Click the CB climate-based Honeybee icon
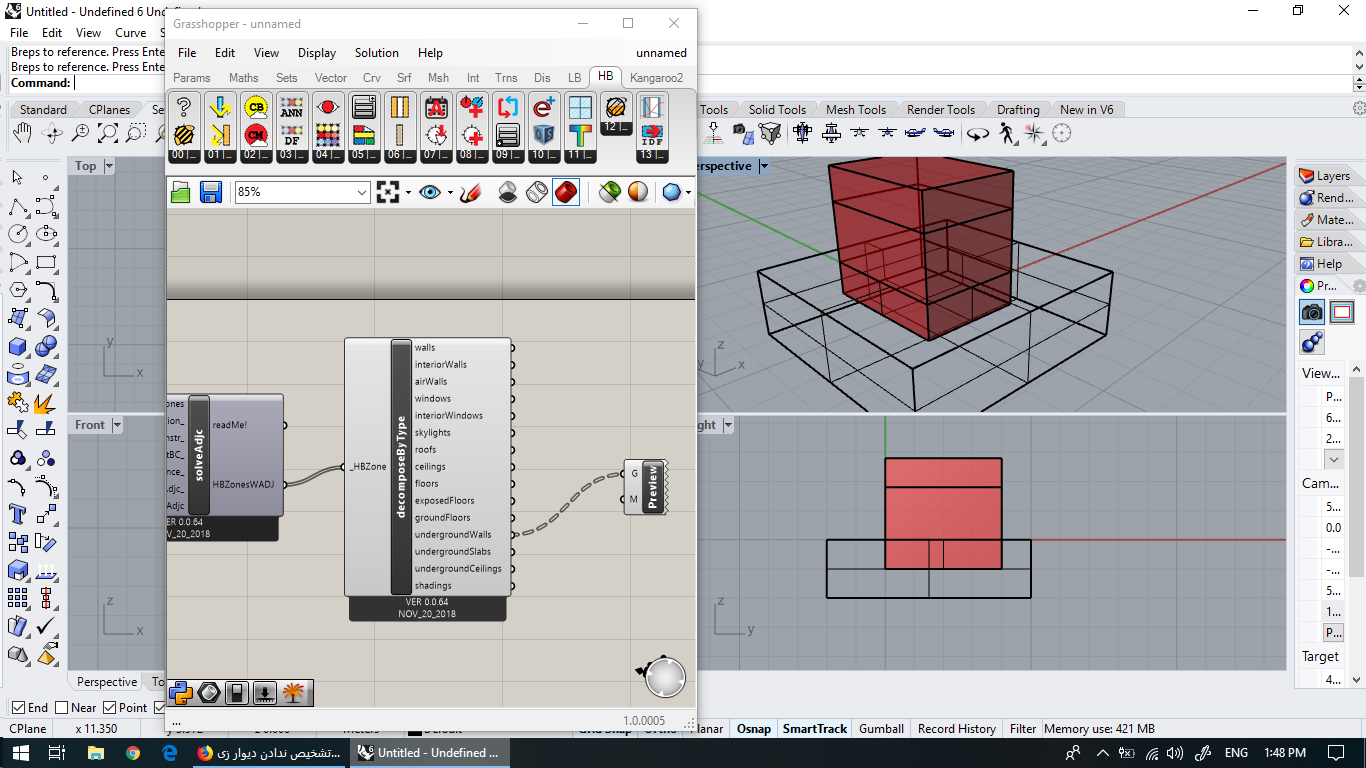Viewport: 1366px width, 768px height. (x=256, y=107)
